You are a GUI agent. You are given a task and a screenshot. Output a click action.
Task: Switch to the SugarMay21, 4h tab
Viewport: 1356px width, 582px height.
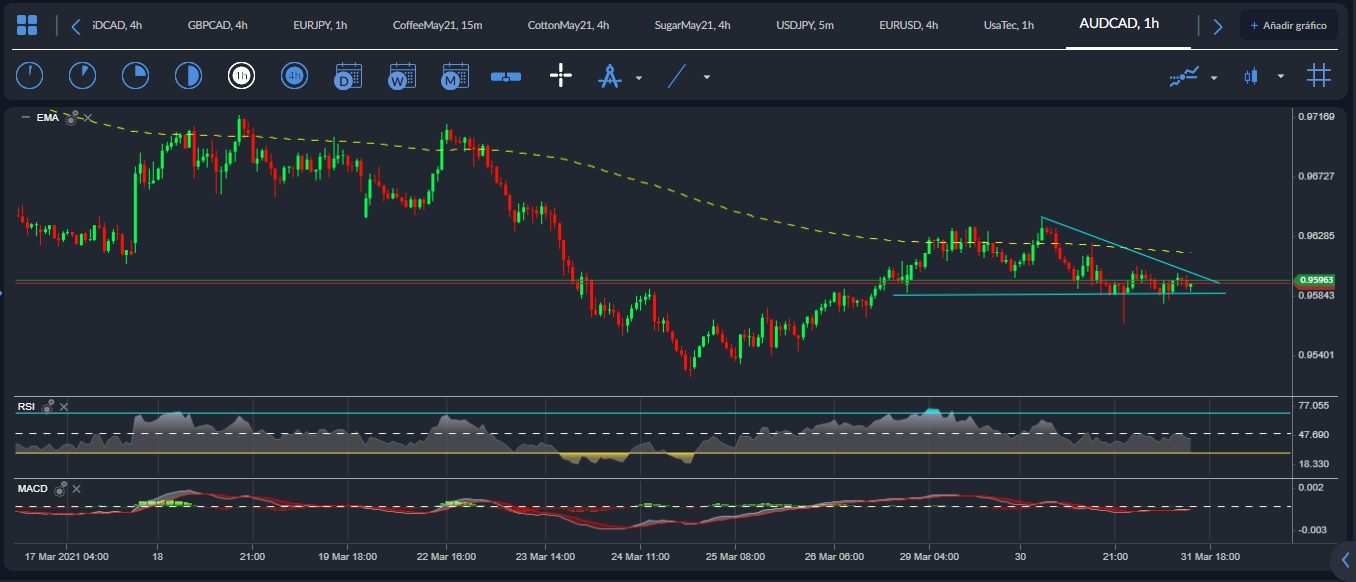692,25
